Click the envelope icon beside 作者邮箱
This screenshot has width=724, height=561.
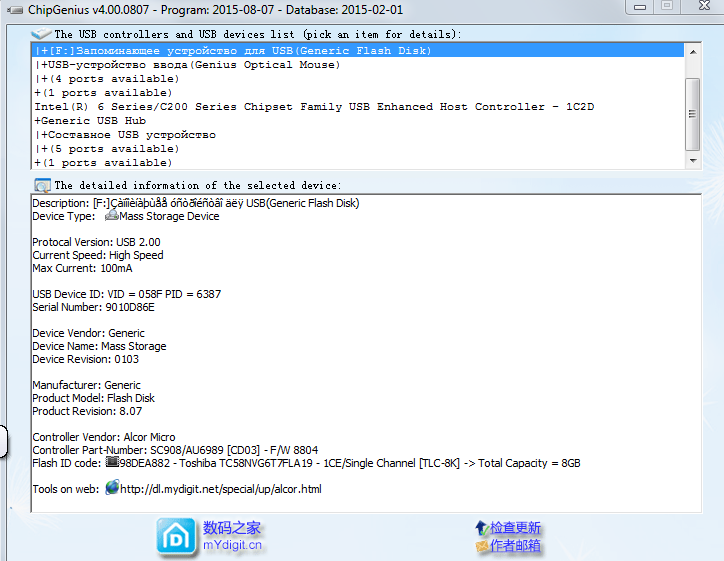481,546
